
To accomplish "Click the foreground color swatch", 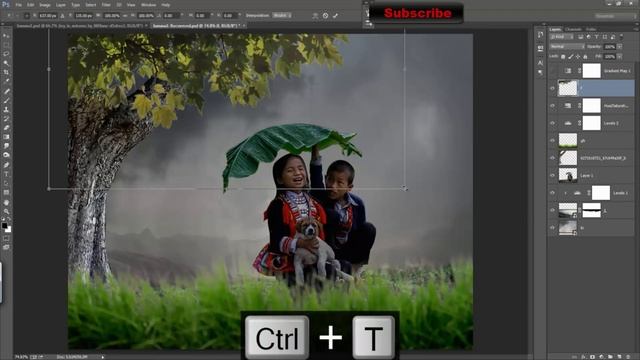I will 4,225.
